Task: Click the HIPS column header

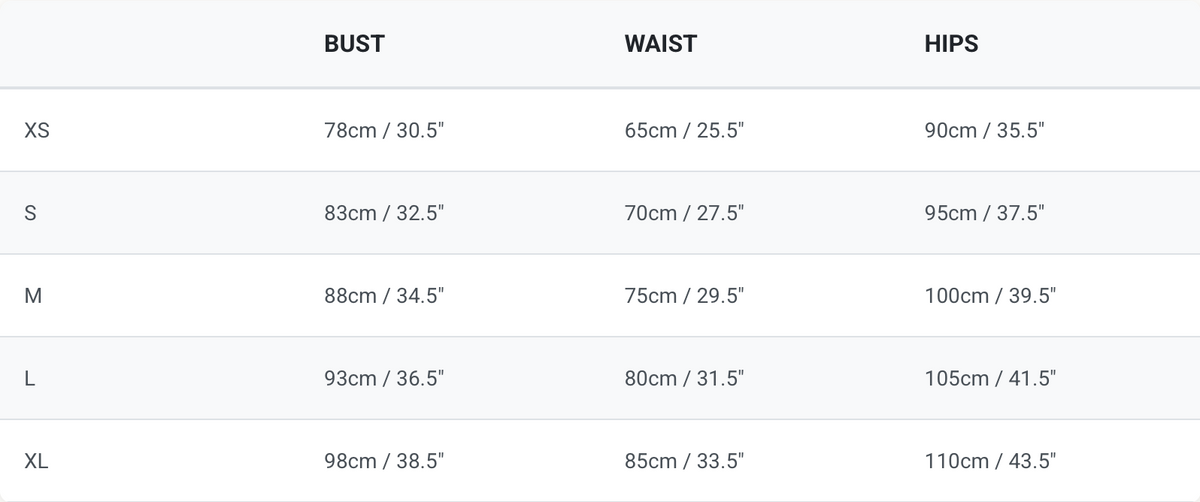Action: click(951, 44)
